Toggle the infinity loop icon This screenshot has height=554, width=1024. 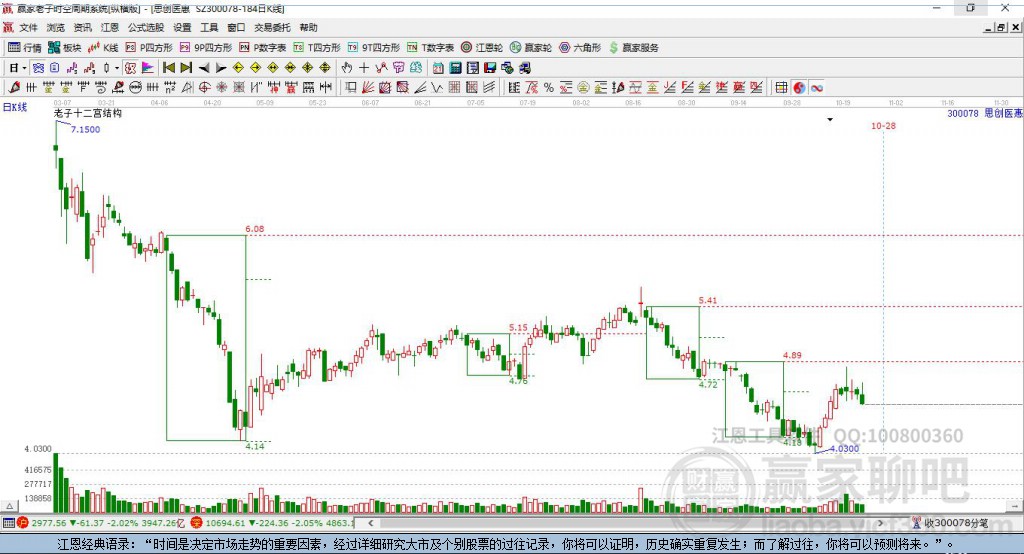816,88
